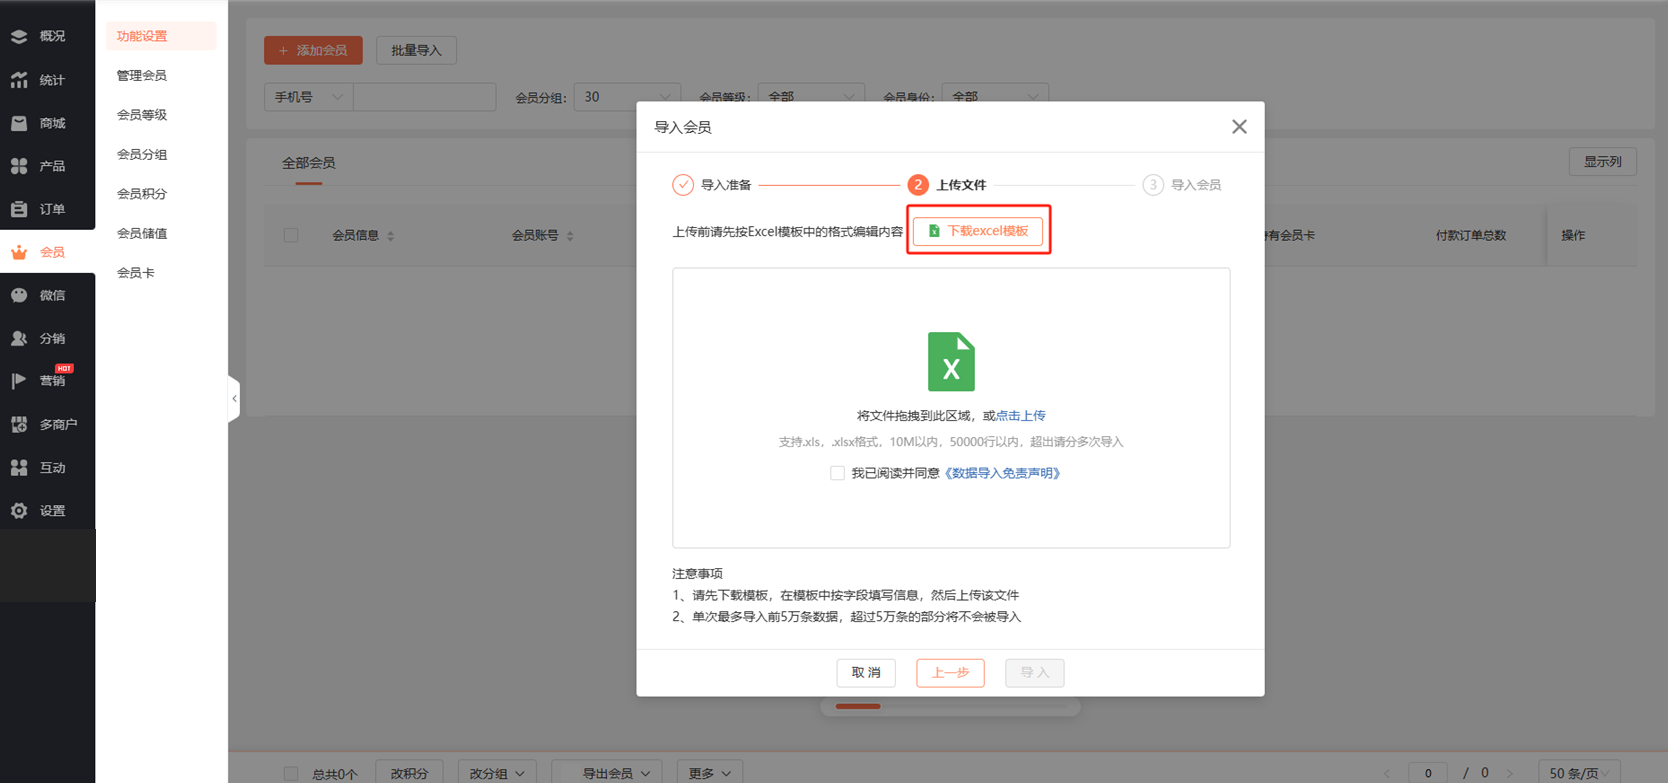Open the 《数据导入免责声明》 link
Screen dimensions: 1668x783
[x=1002, y=473]
